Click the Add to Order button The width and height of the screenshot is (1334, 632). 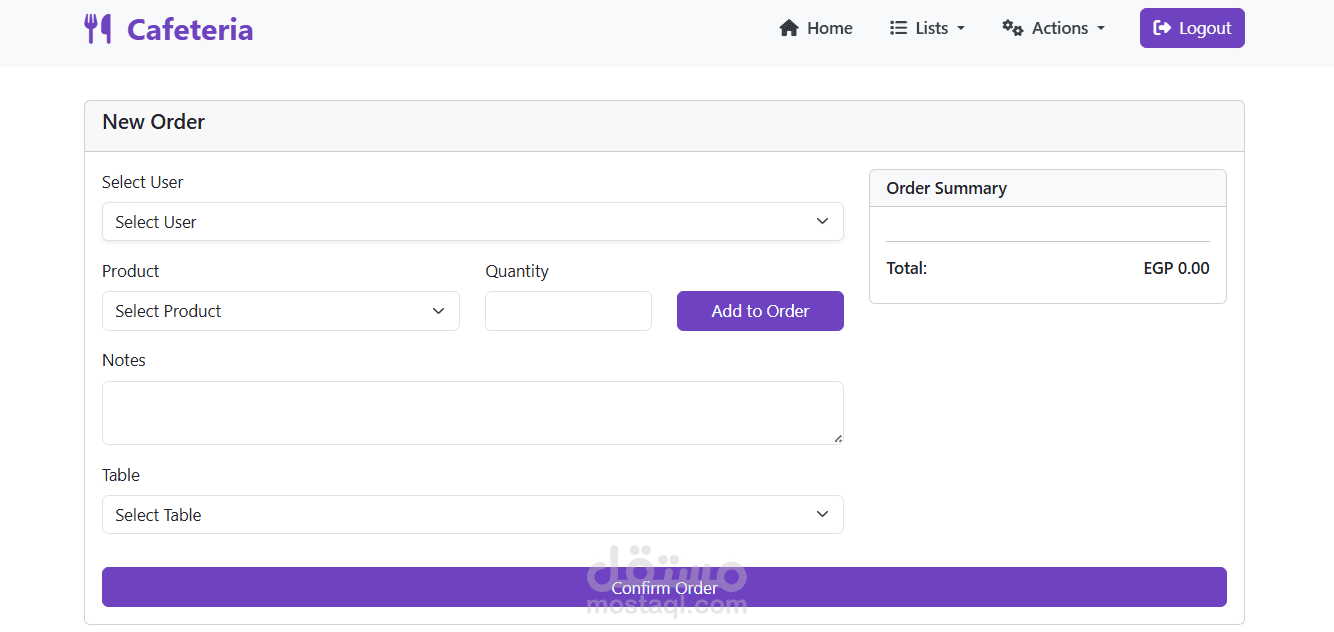tap(760, 311)
